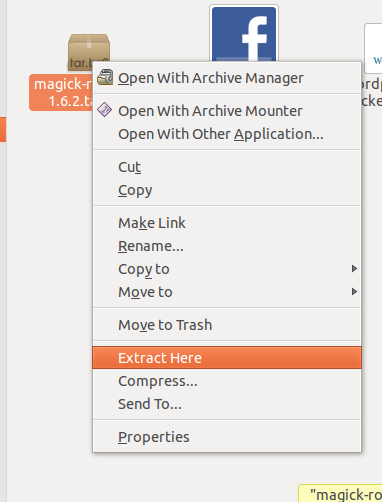Select the highlighted Extract Here entry
382x502 pixels.
pyautogui.click(x=227, y=358)
